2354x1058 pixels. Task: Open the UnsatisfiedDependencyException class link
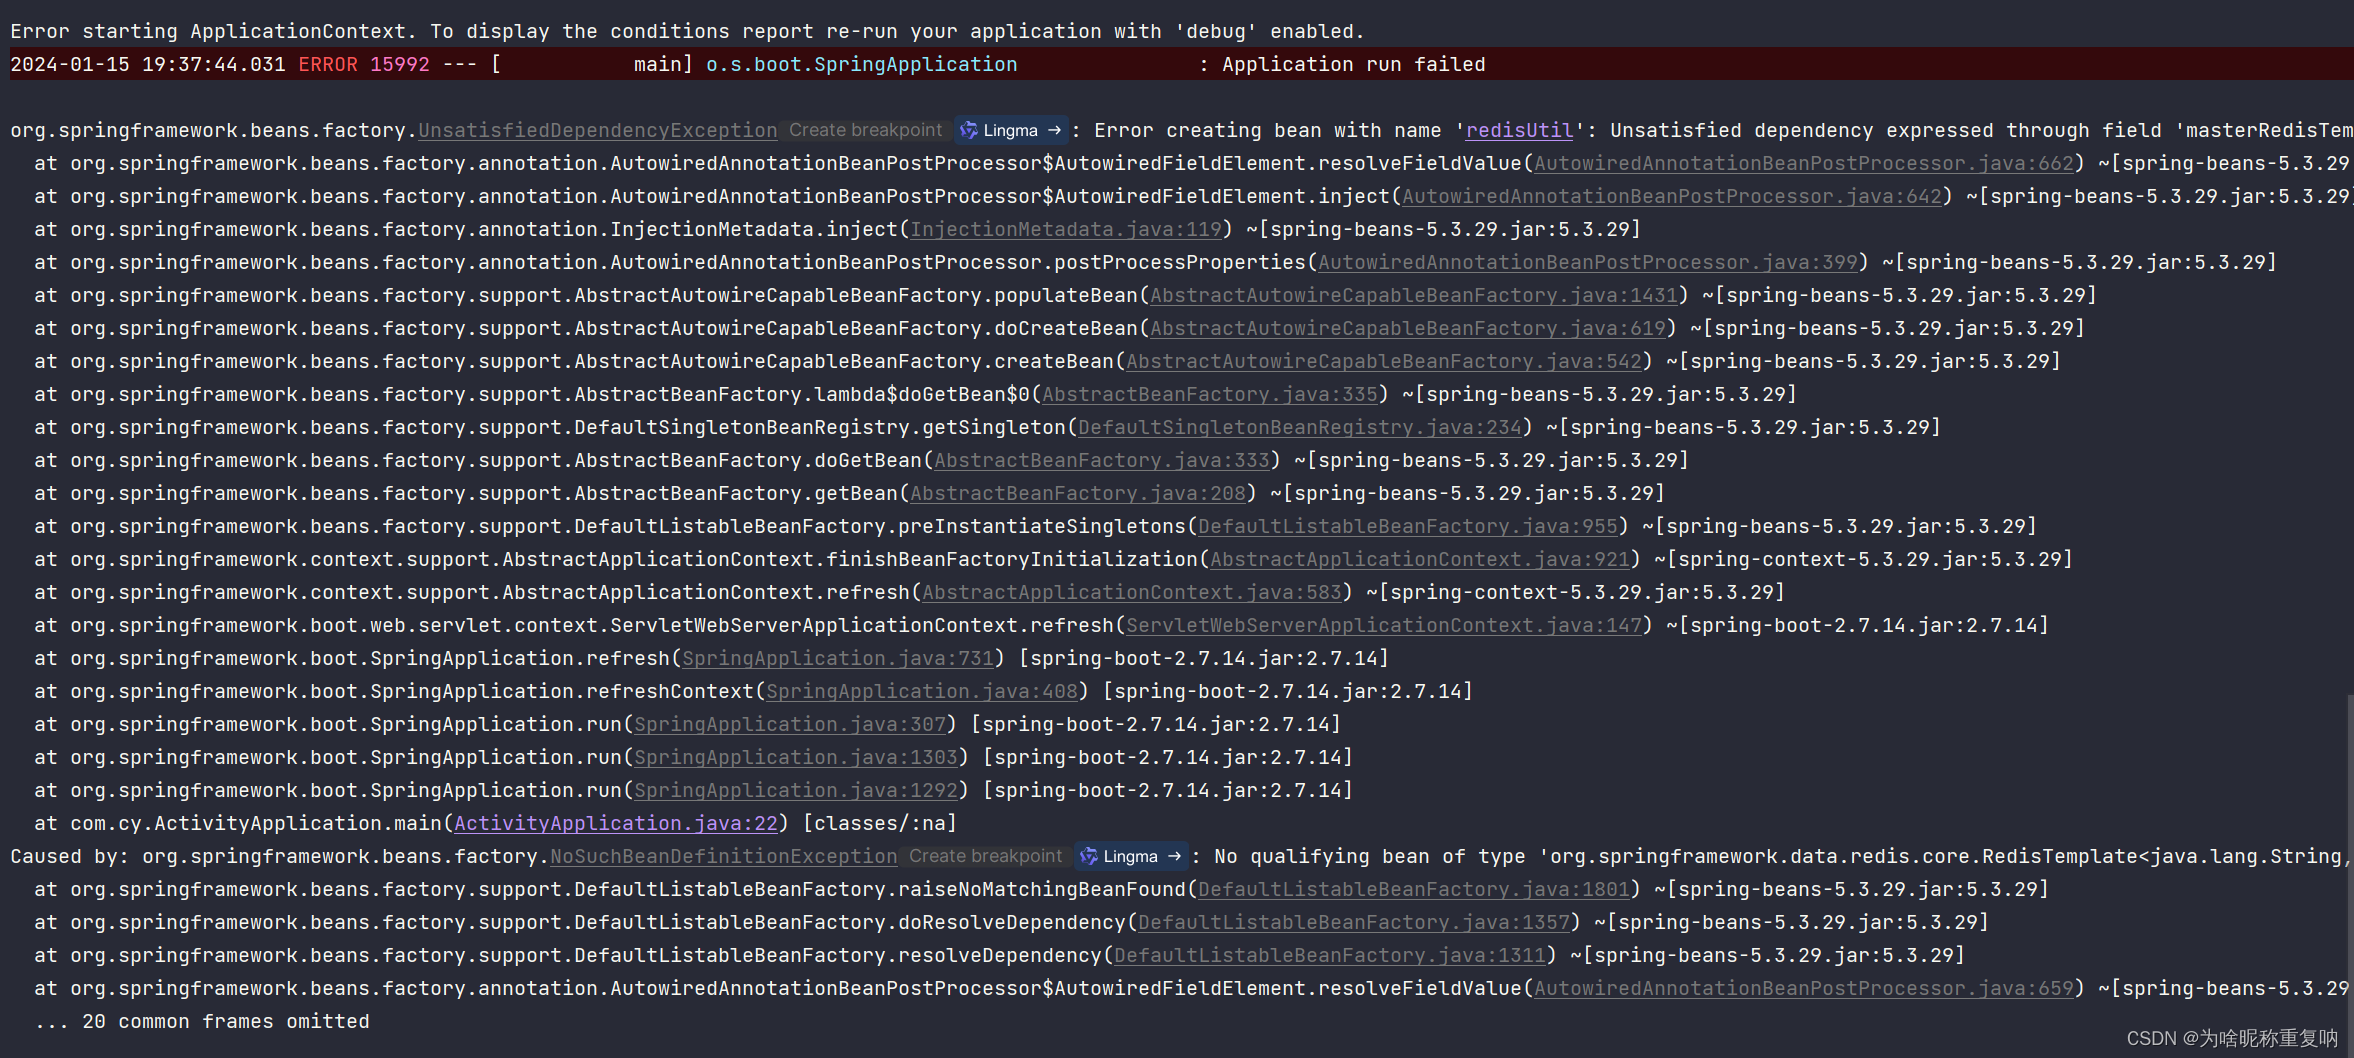[x=597, y=130]
